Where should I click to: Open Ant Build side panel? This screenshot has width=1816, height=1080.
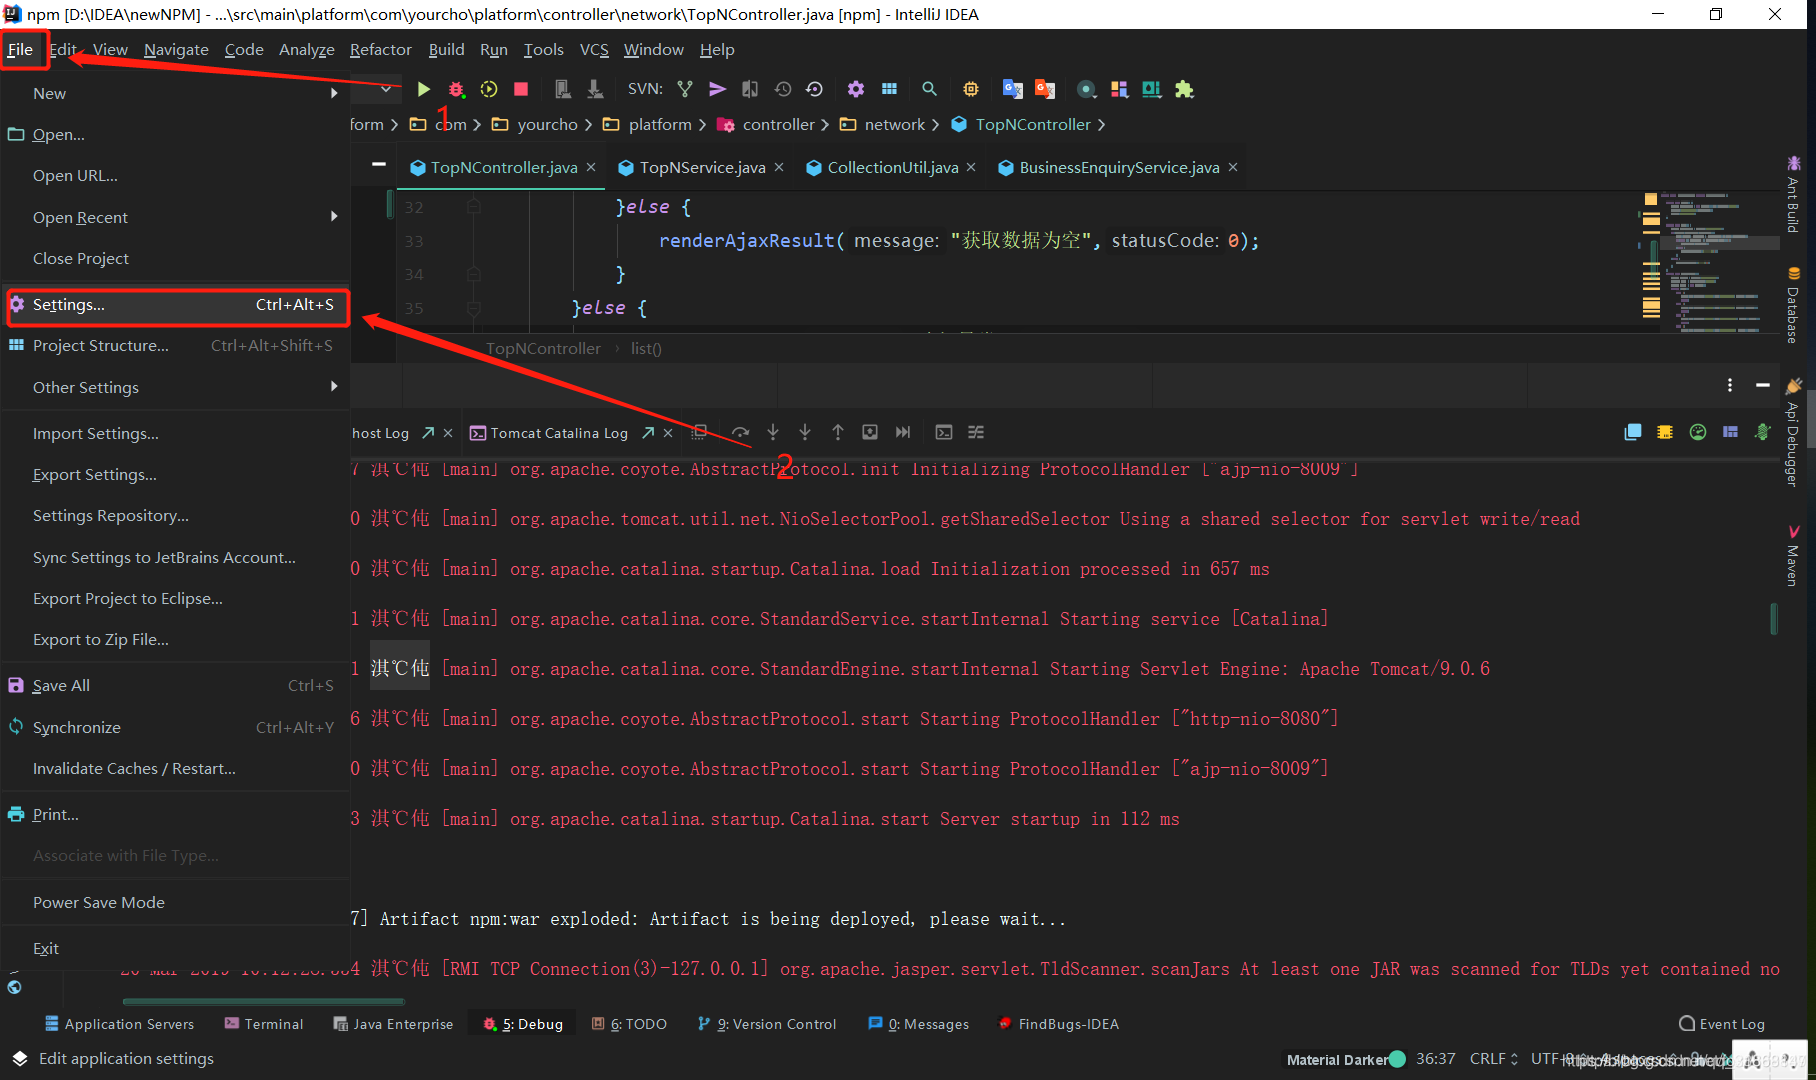(1793, 195)
